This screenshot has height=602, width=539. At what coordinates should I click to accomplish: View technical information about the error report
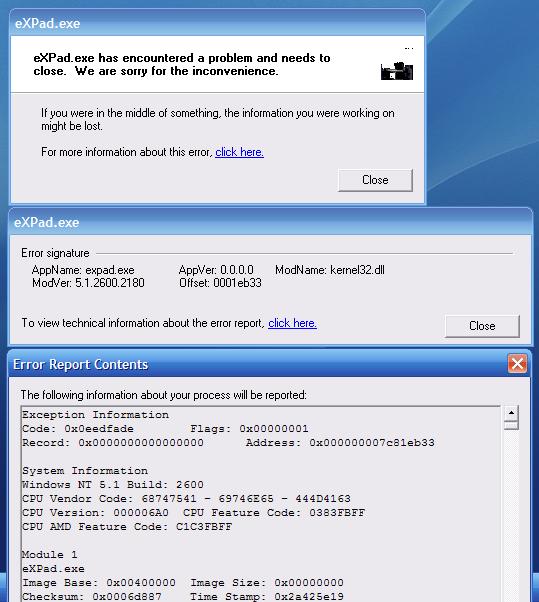[x=292, y=323]
